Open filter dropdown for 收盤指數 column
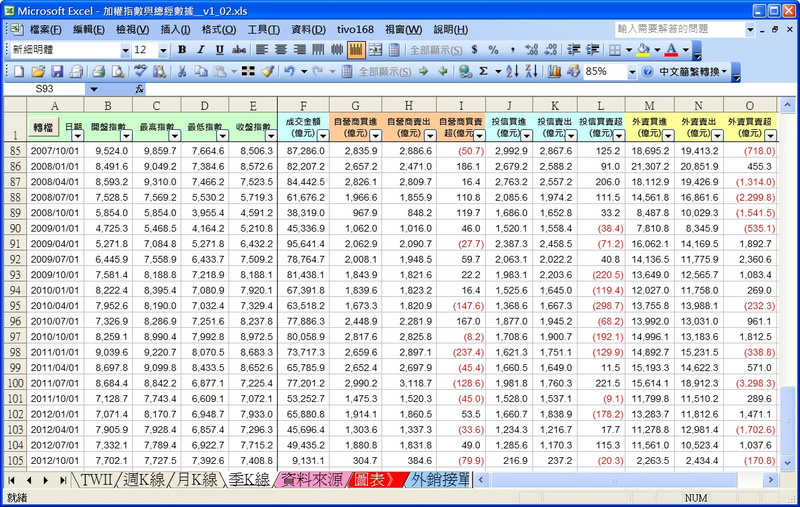Screen dimensions: 800x507 (x=271, y=136)
